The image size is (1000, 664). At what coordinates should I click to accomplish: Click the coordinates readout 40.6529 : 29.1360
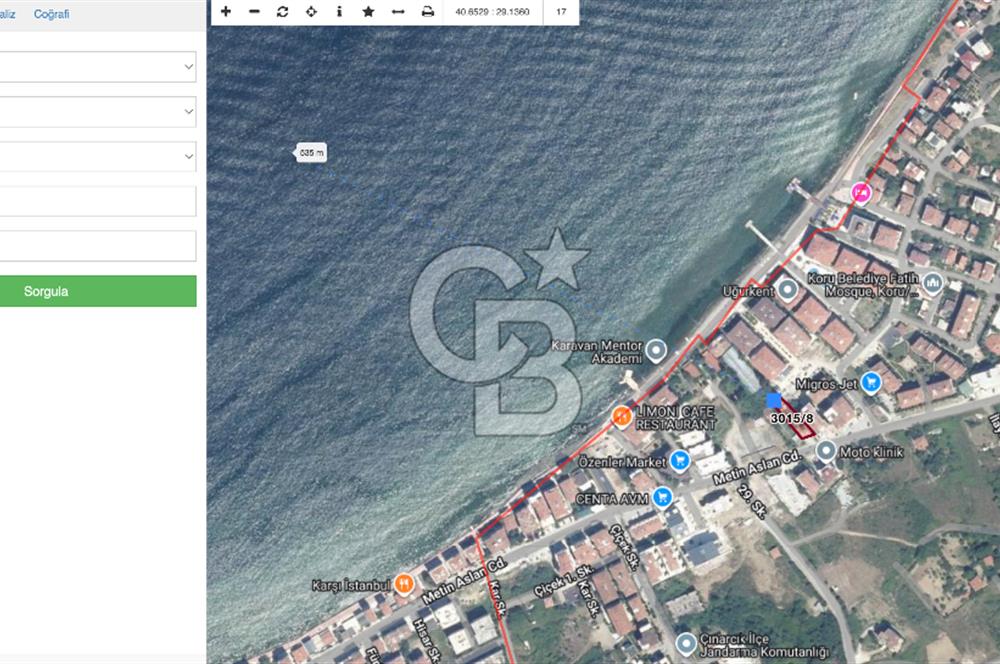coord(492,11)
